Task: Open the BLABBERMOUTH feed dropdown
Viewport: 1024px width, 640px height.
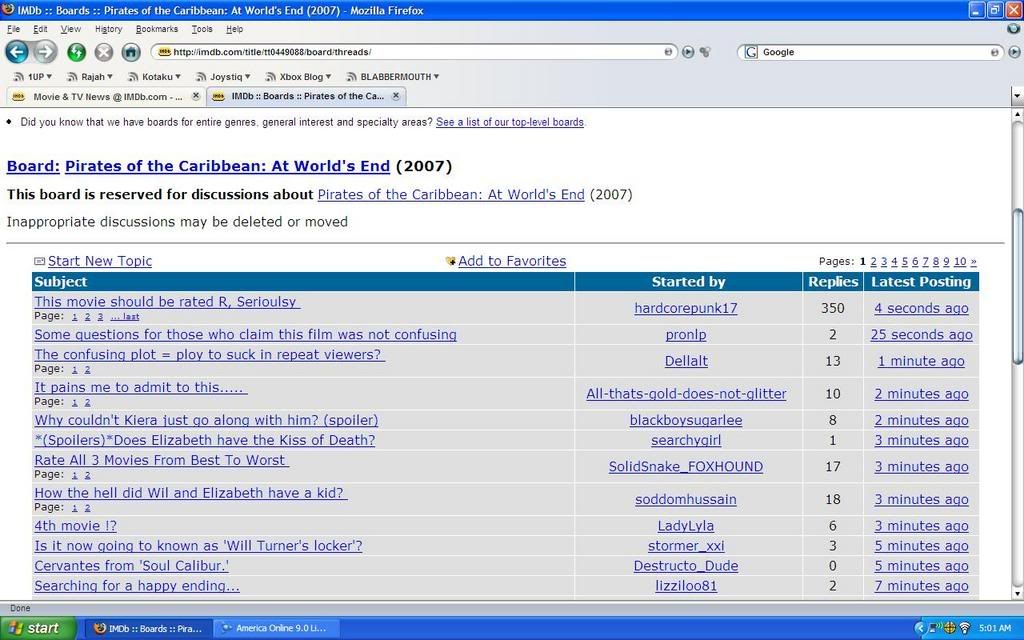Action: point(393,76)
